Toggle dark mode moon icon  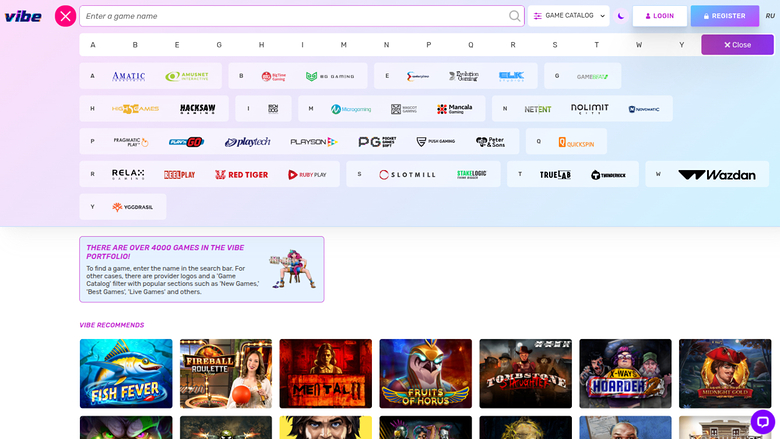(x=621, y=16)
